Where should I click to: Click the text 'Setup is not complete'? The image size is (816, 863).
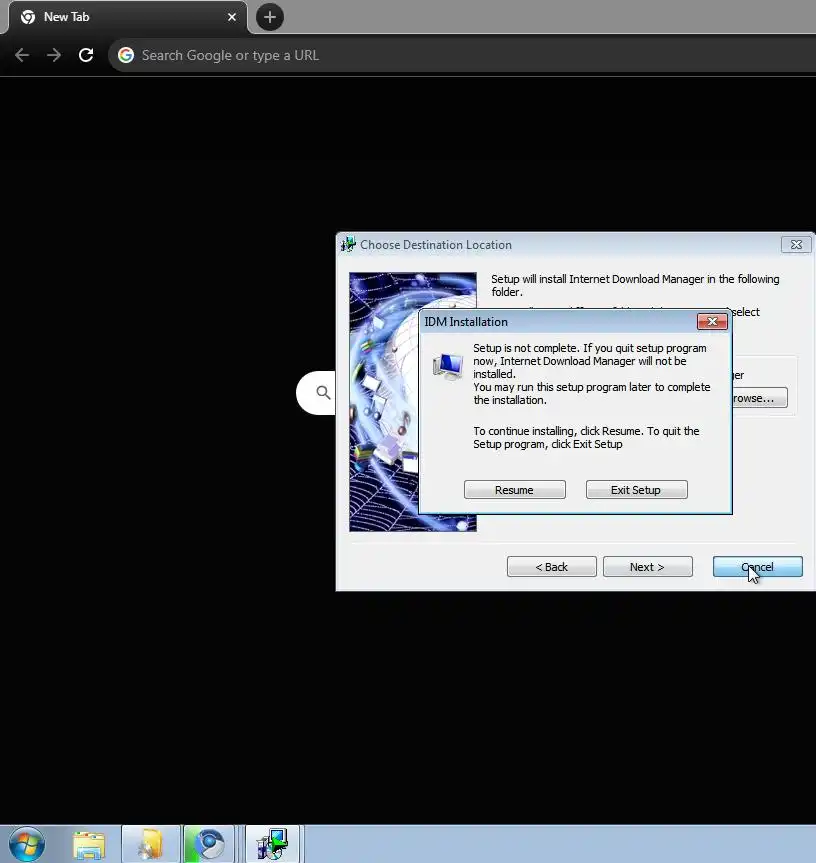525,348
